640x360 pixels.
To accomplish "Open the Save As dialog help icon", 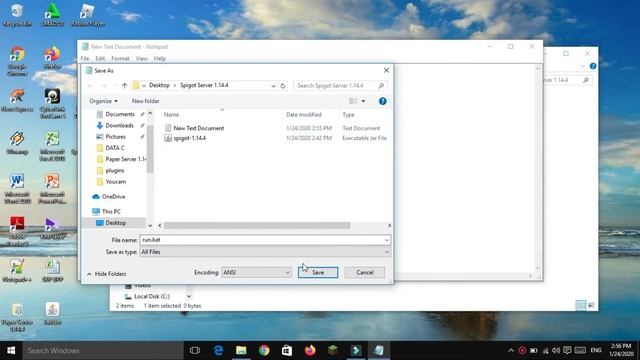I will coord(382,101).
